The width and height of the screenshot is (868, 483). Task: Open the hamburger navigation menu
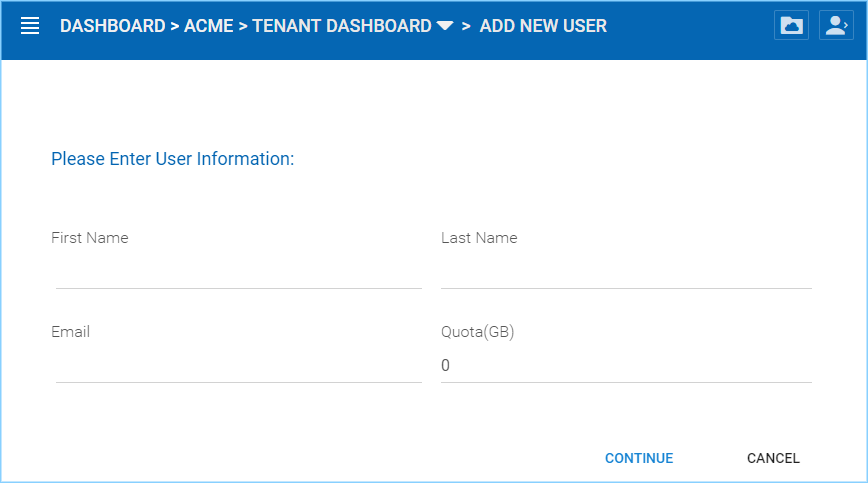tap(30, 26)
